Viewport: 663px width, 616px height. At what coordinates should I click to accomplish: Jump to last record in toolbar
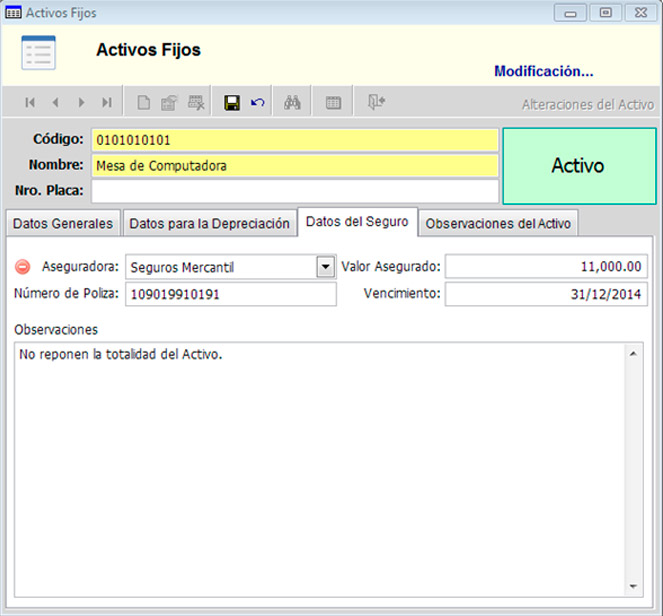(106, 103)
